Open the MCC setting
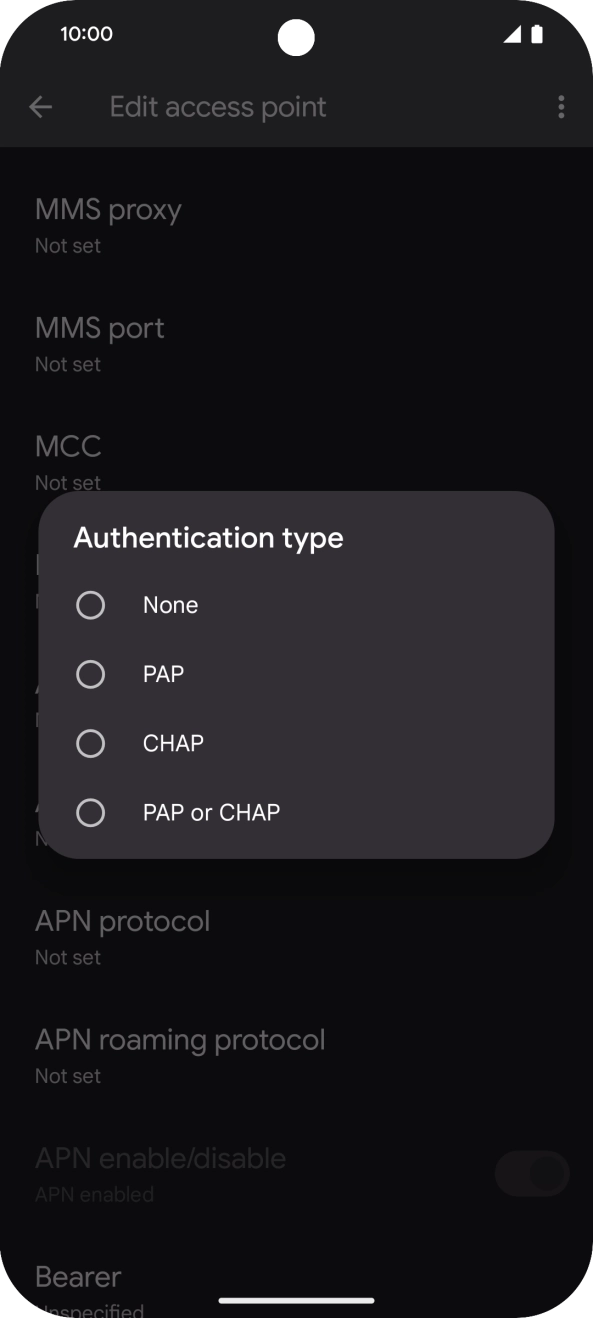The width and height of the screenshot is (593, 1318). [x=296, y=462]
